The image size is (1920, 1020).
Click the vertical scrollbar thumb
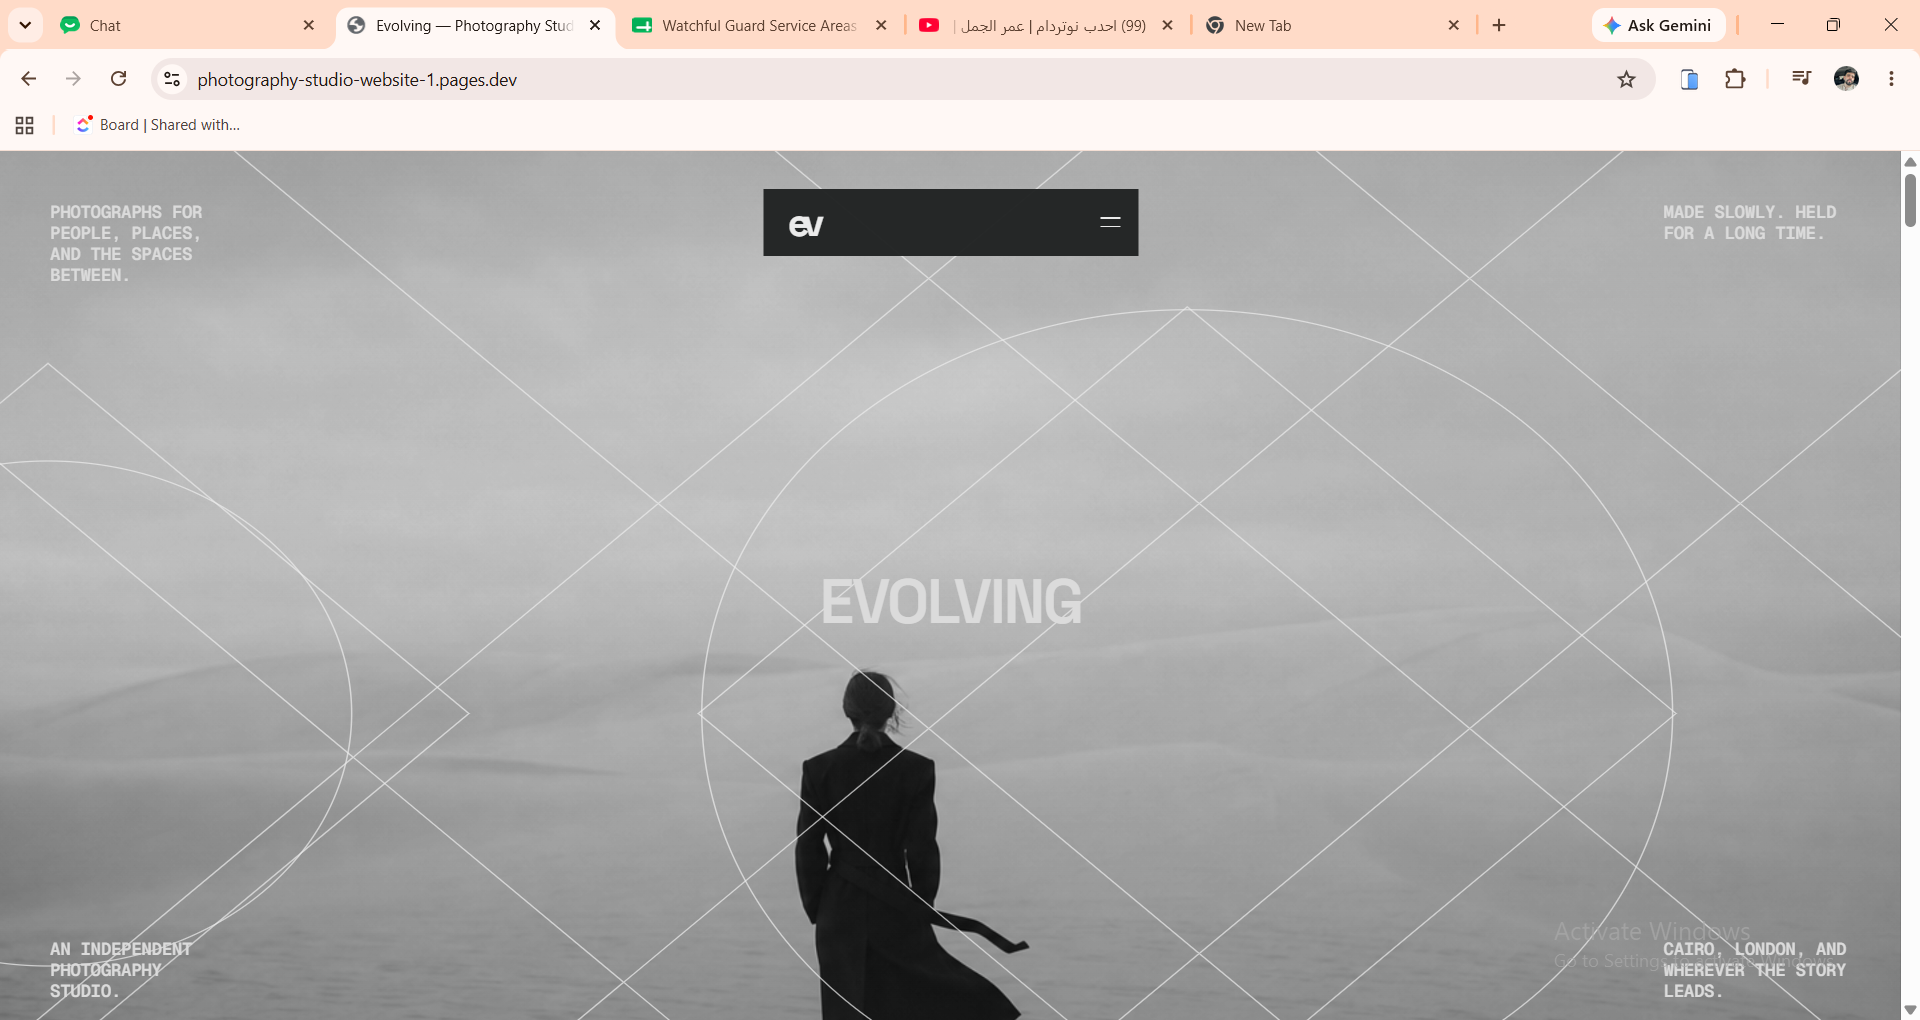tap(1910, 200)
